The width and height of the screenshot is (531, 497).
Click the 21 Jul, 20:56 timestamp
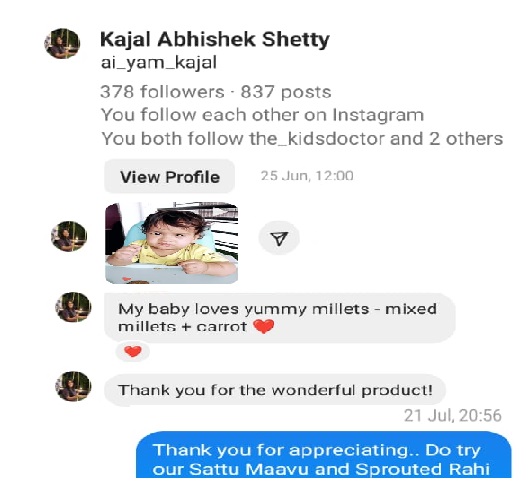[453, 416]
